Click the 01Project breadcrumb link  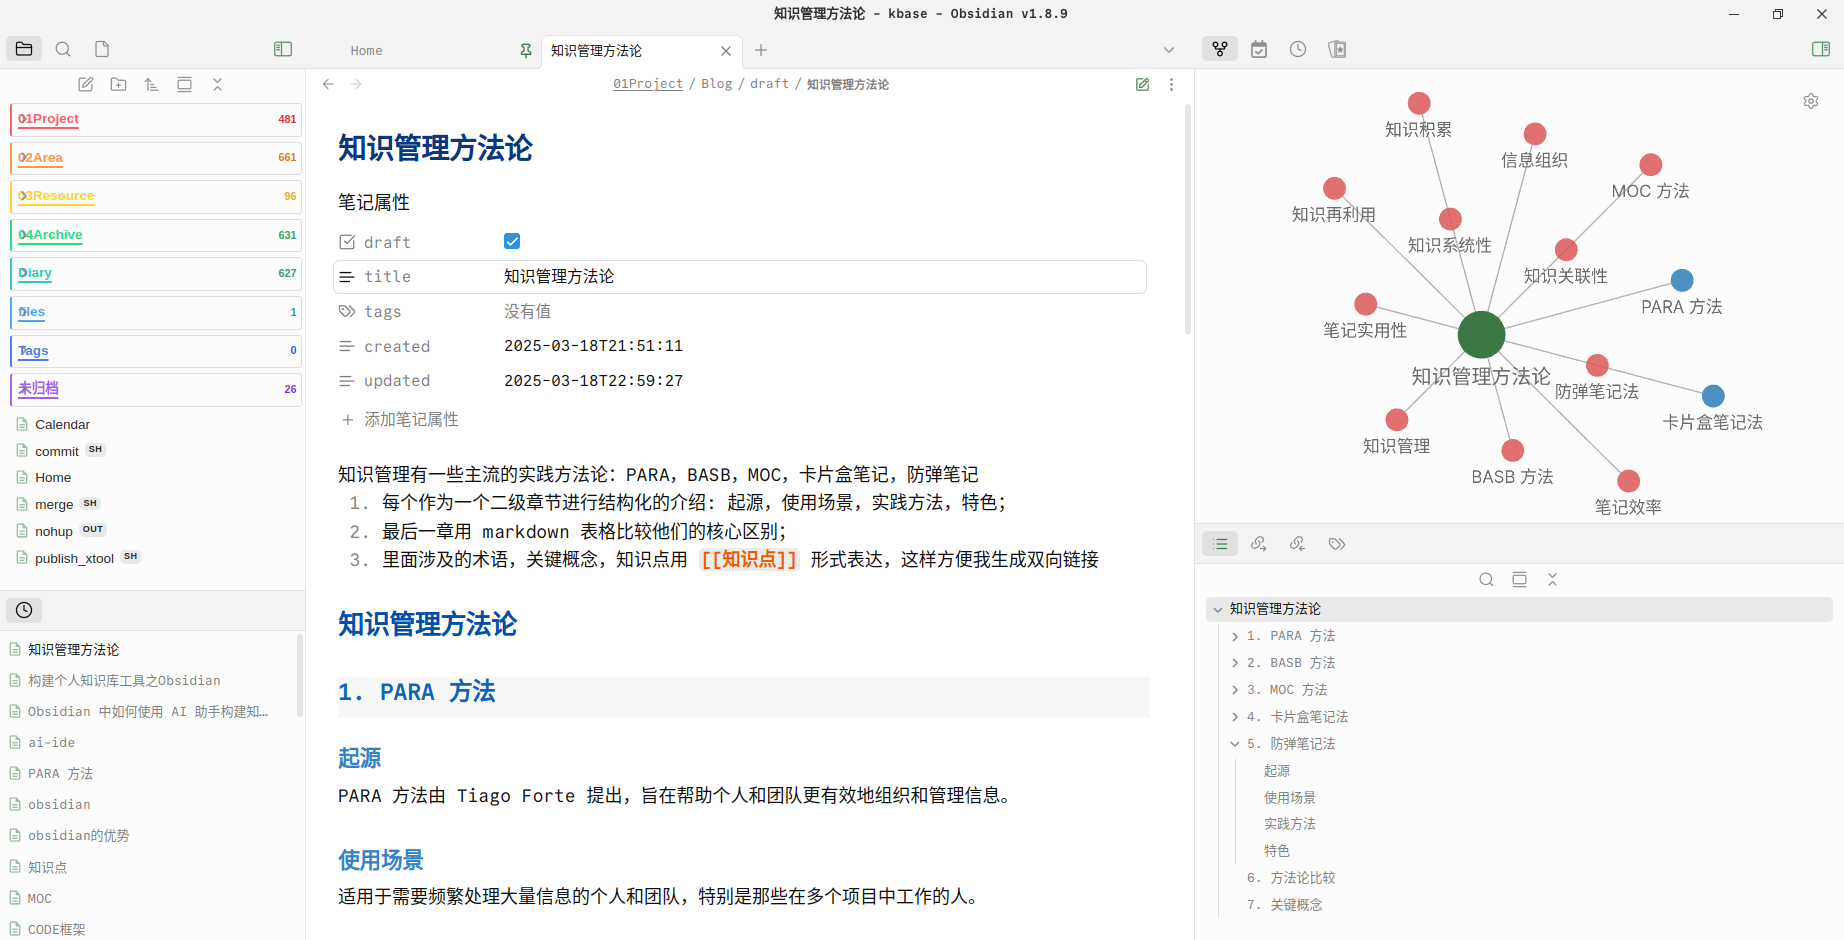pyautogui.click(x=648, y=84)
